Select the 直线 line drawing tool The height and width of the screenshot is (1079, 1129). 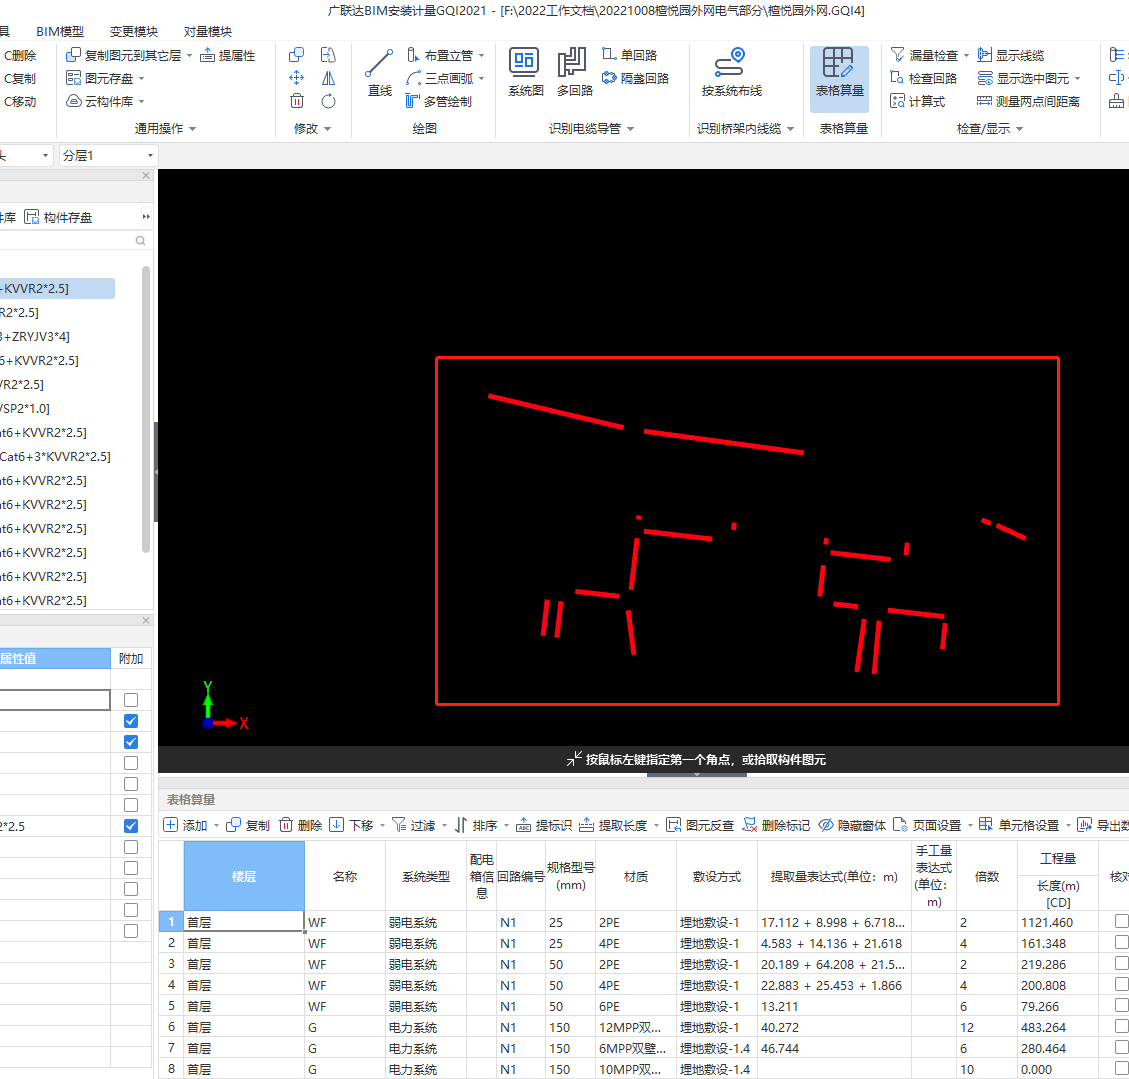click(379, 73)
